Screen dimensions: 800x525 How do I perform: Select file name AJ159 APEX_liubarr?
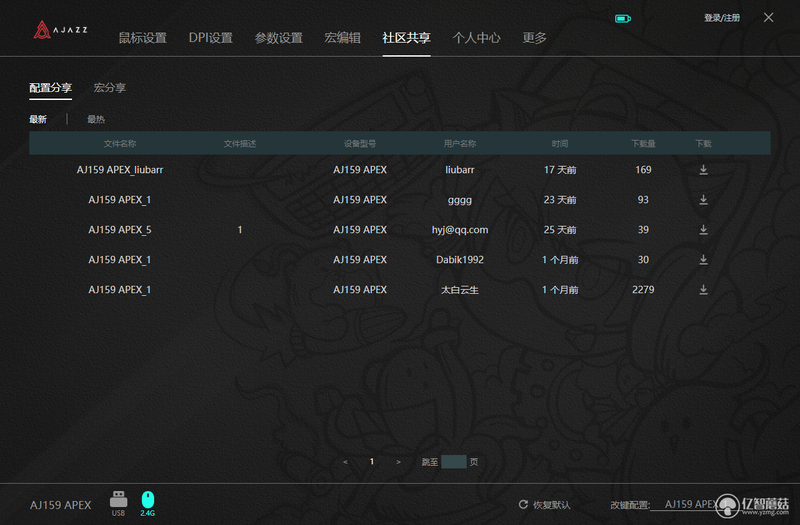(x=119, y=170)
